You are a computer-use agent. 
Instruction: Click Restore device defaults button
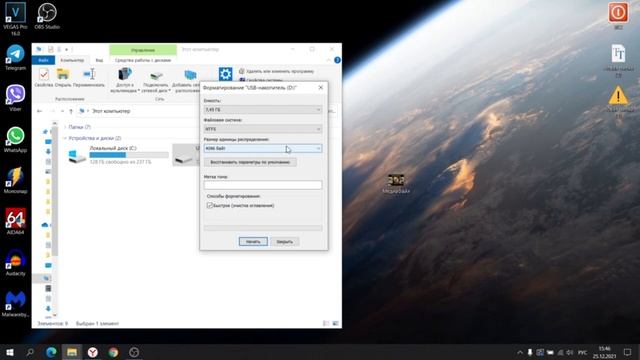click(x=250, y=162)
